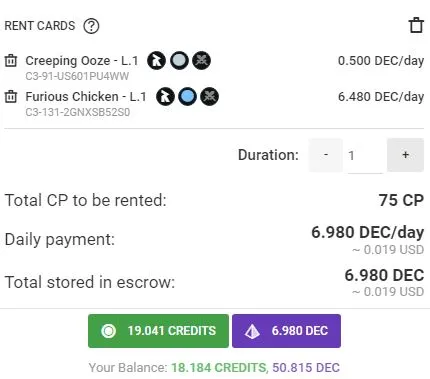Click the 6.480 DEC/day price
Screen dimensions: 430x379
click(381, 97)
